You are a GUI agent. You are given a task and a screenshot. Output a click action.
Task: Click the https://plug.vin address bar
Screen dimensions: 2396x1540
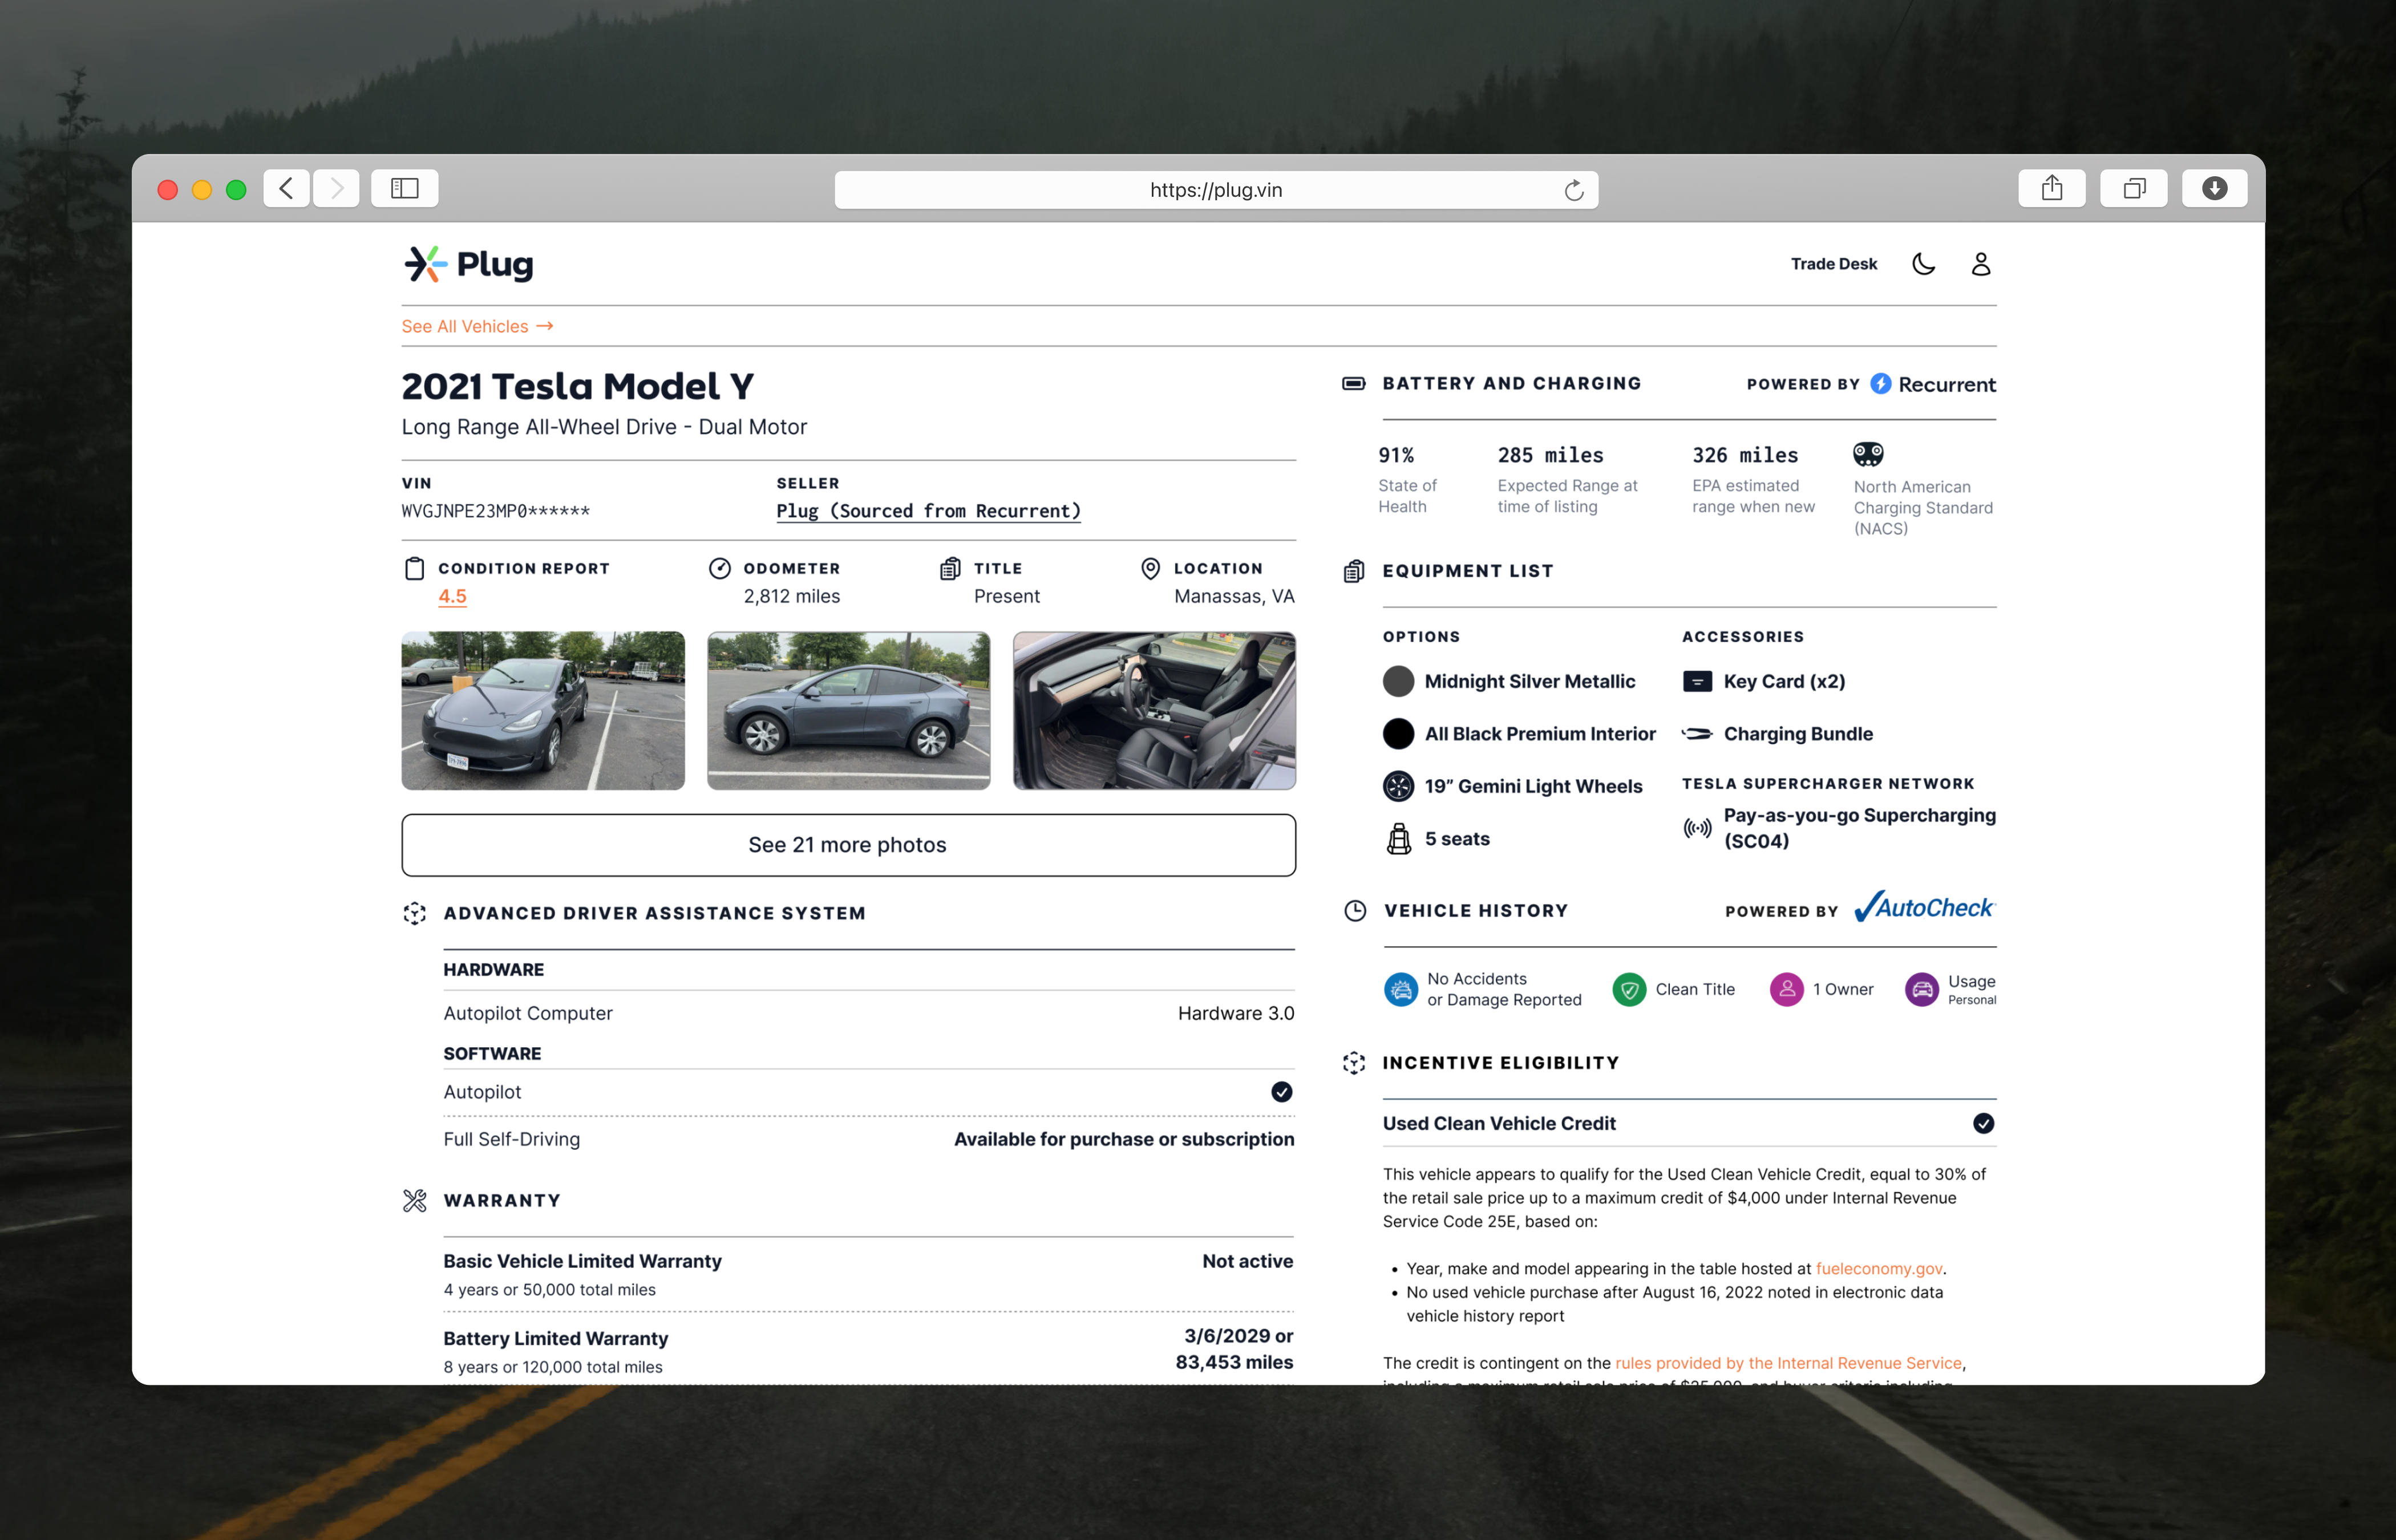pyautogui.click(x=1216, y=190)
